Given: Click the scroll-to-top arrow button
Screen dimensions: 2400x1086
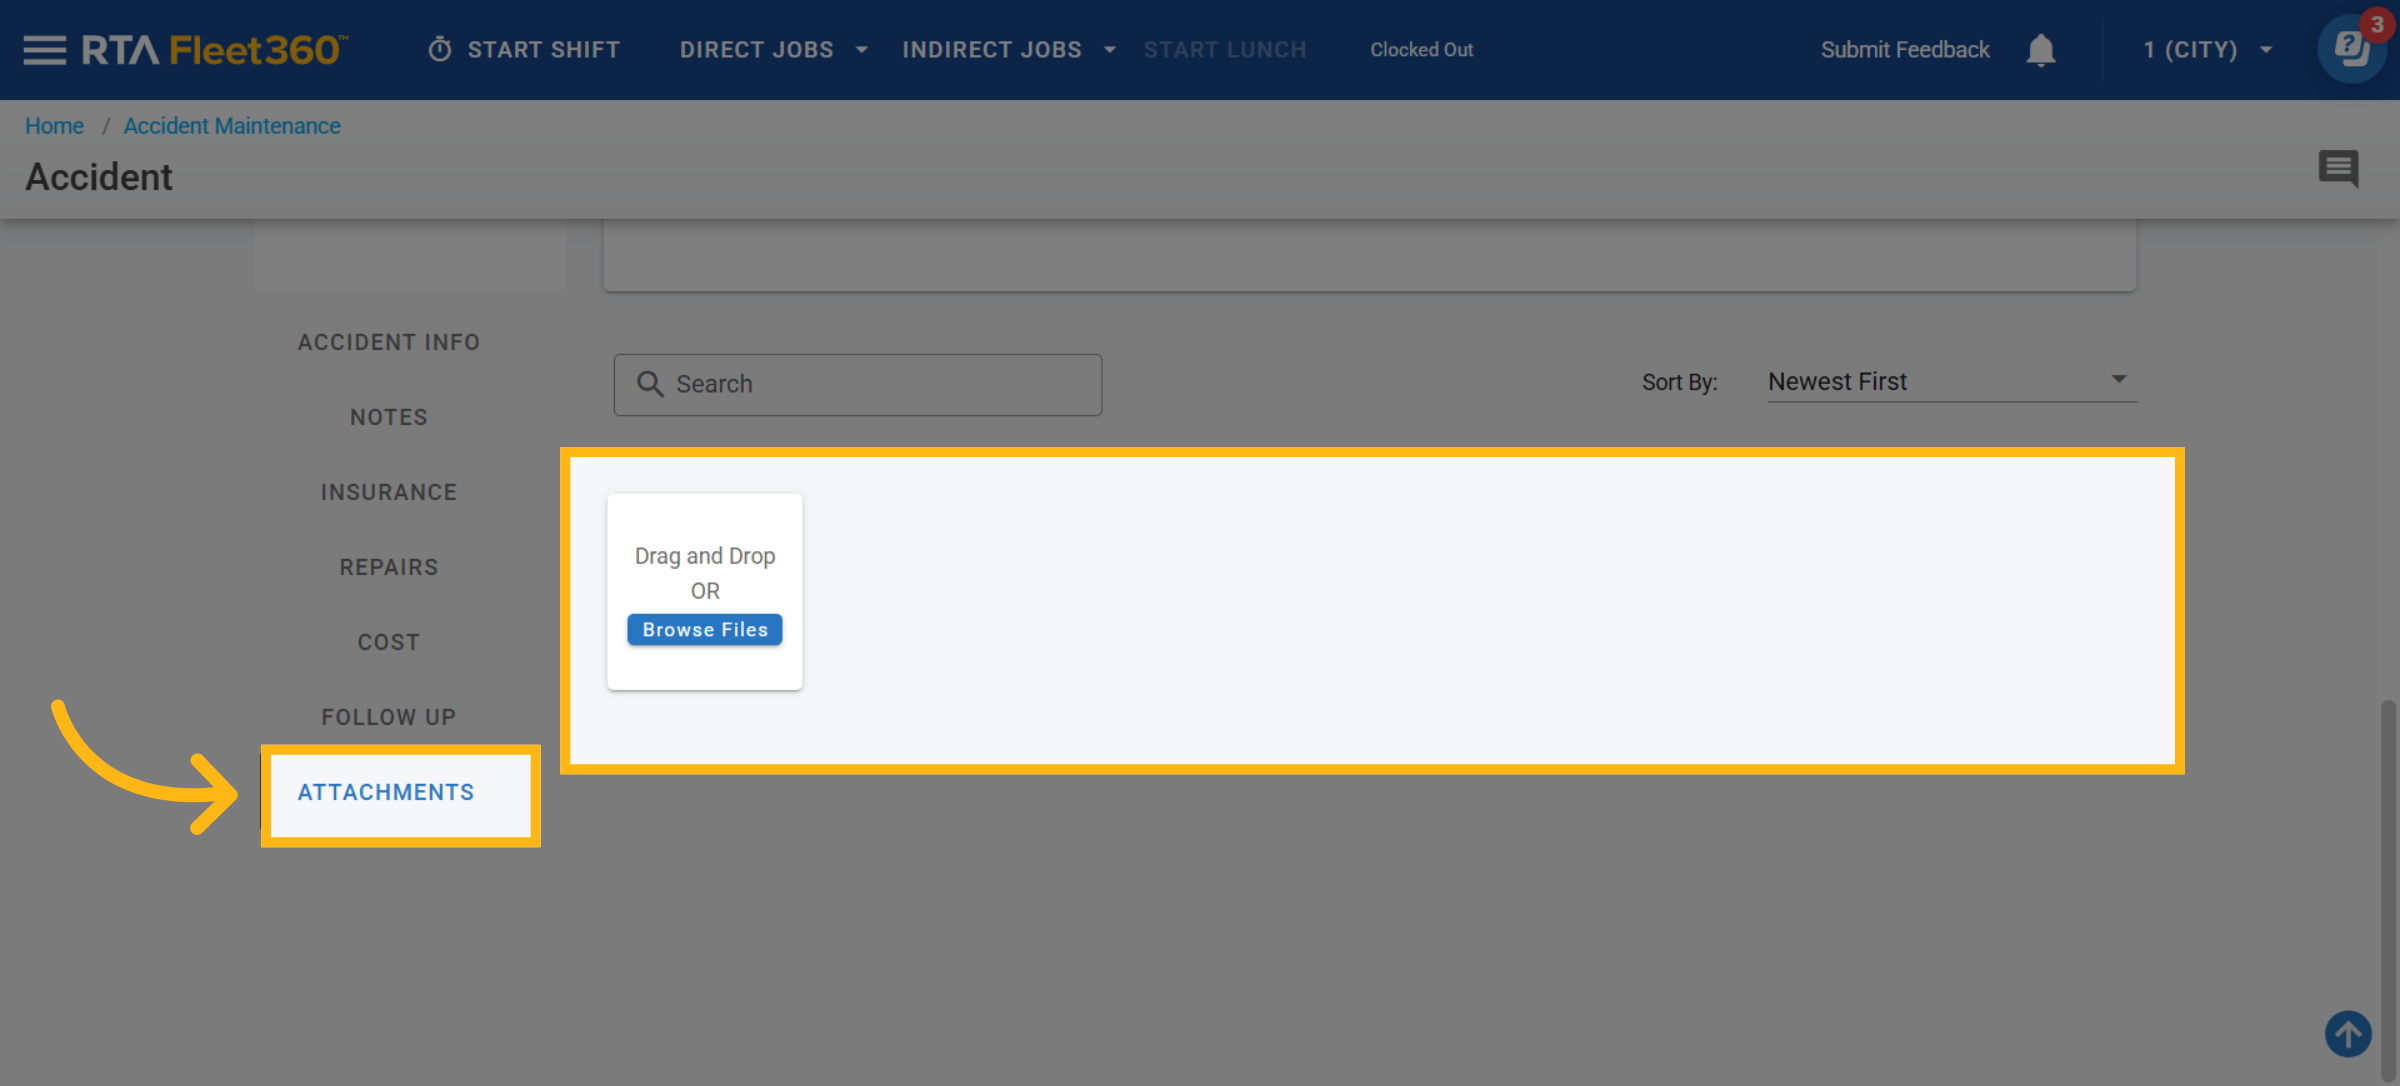Looking at the screenshot, I should pos(2347,1033).
